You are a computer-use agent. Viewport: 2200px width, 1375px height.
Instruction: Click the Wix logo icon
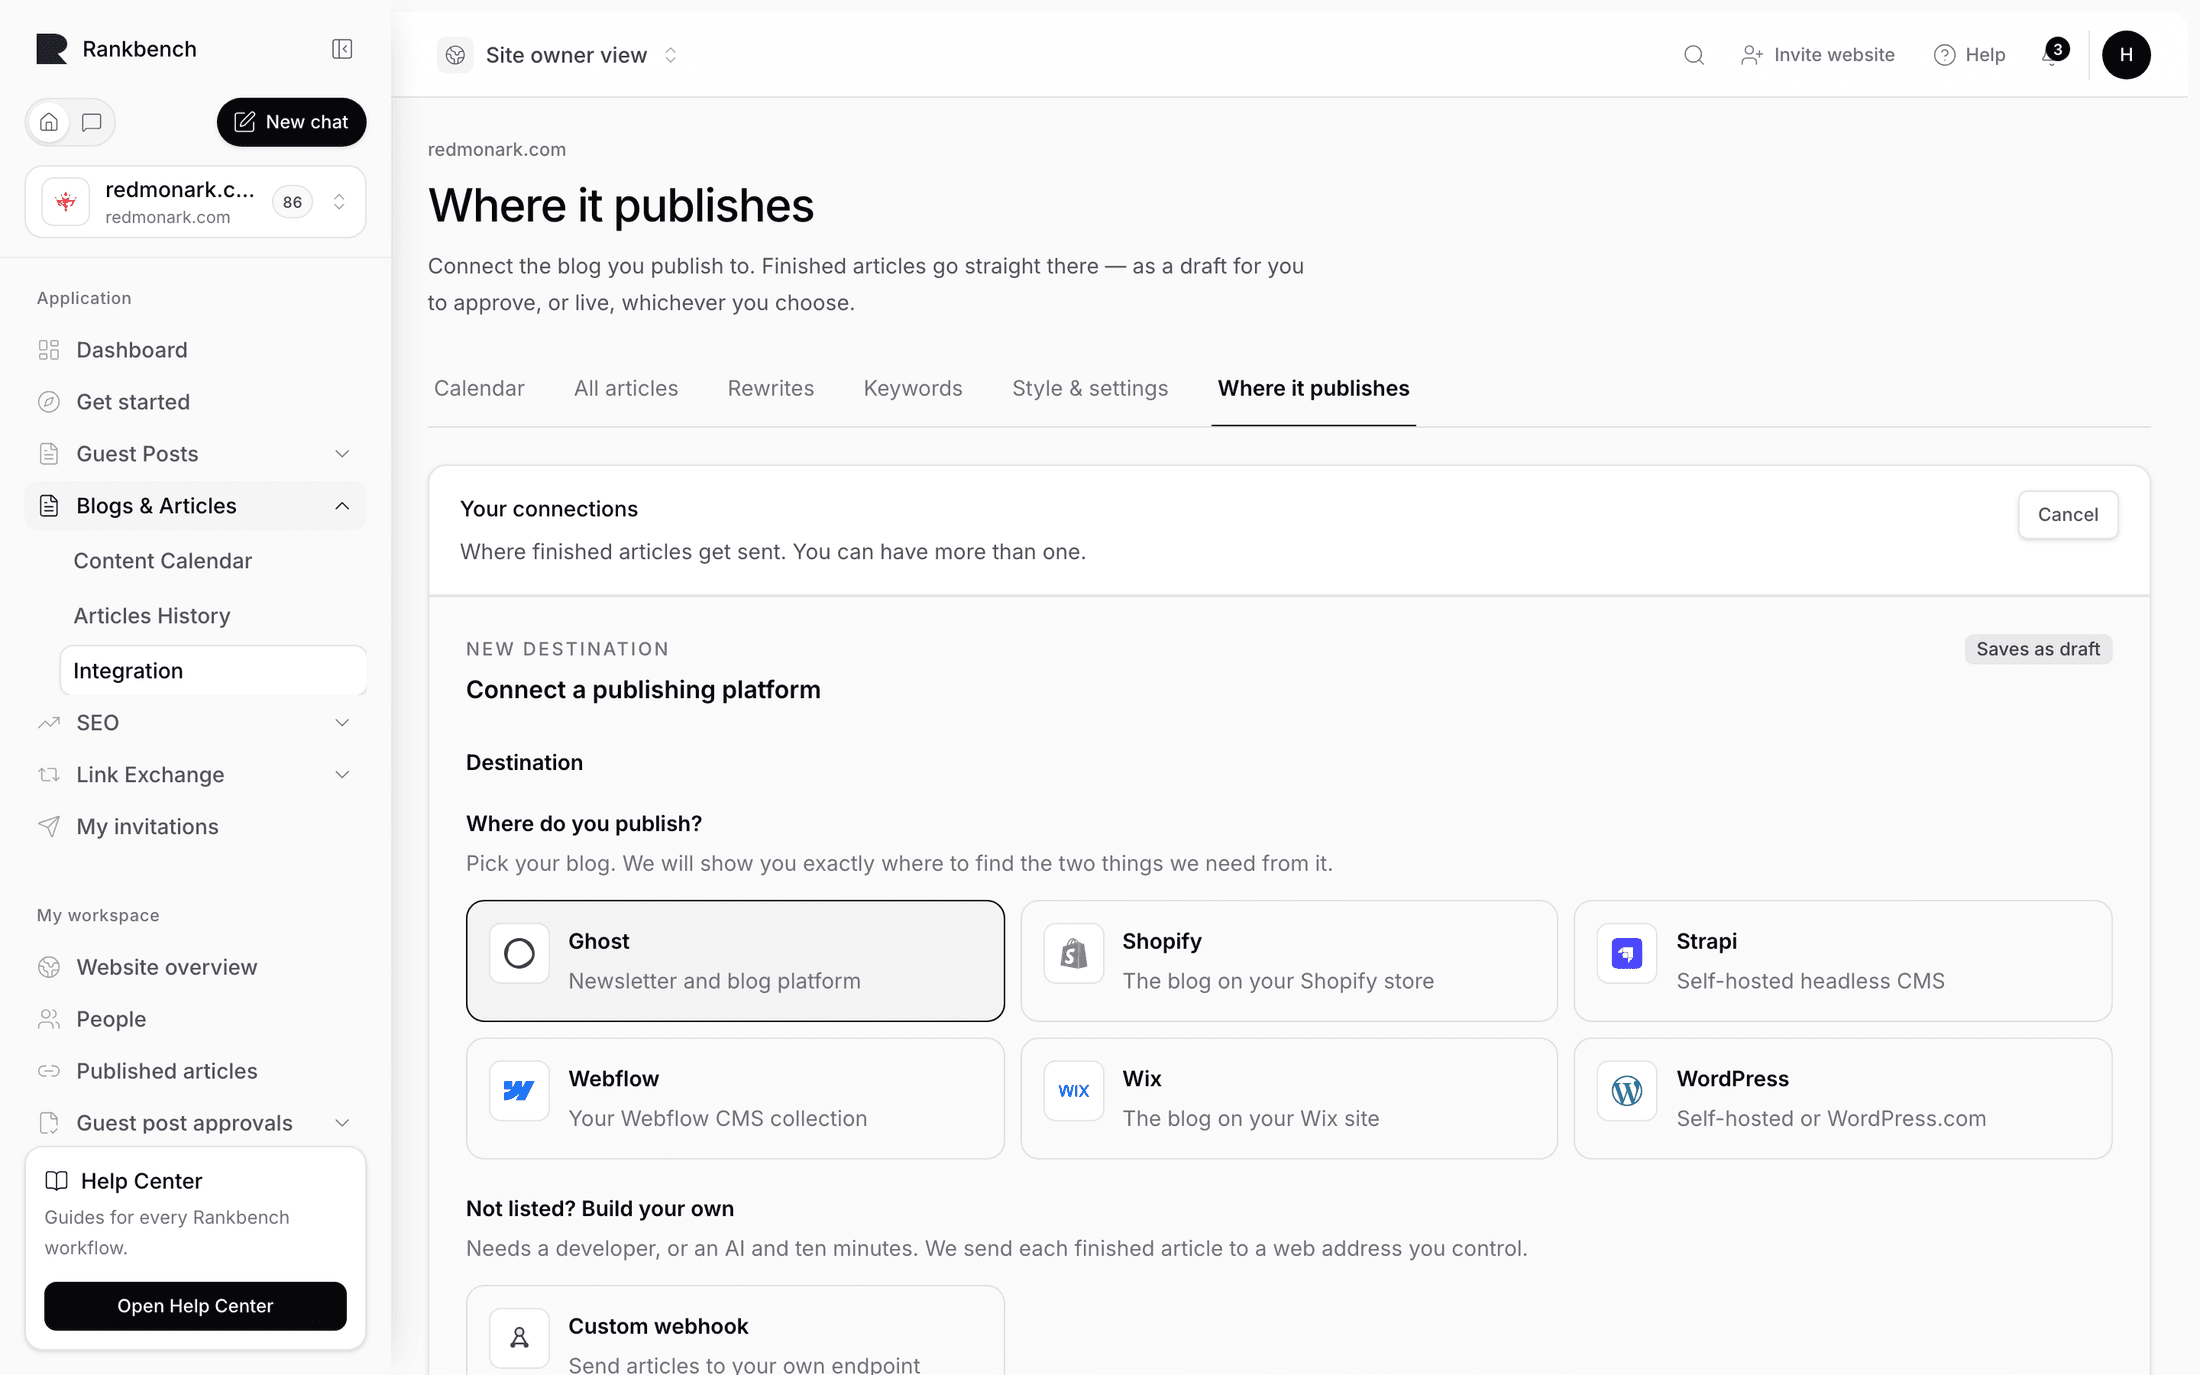pyautogui.click(x=1073, y=1090)
